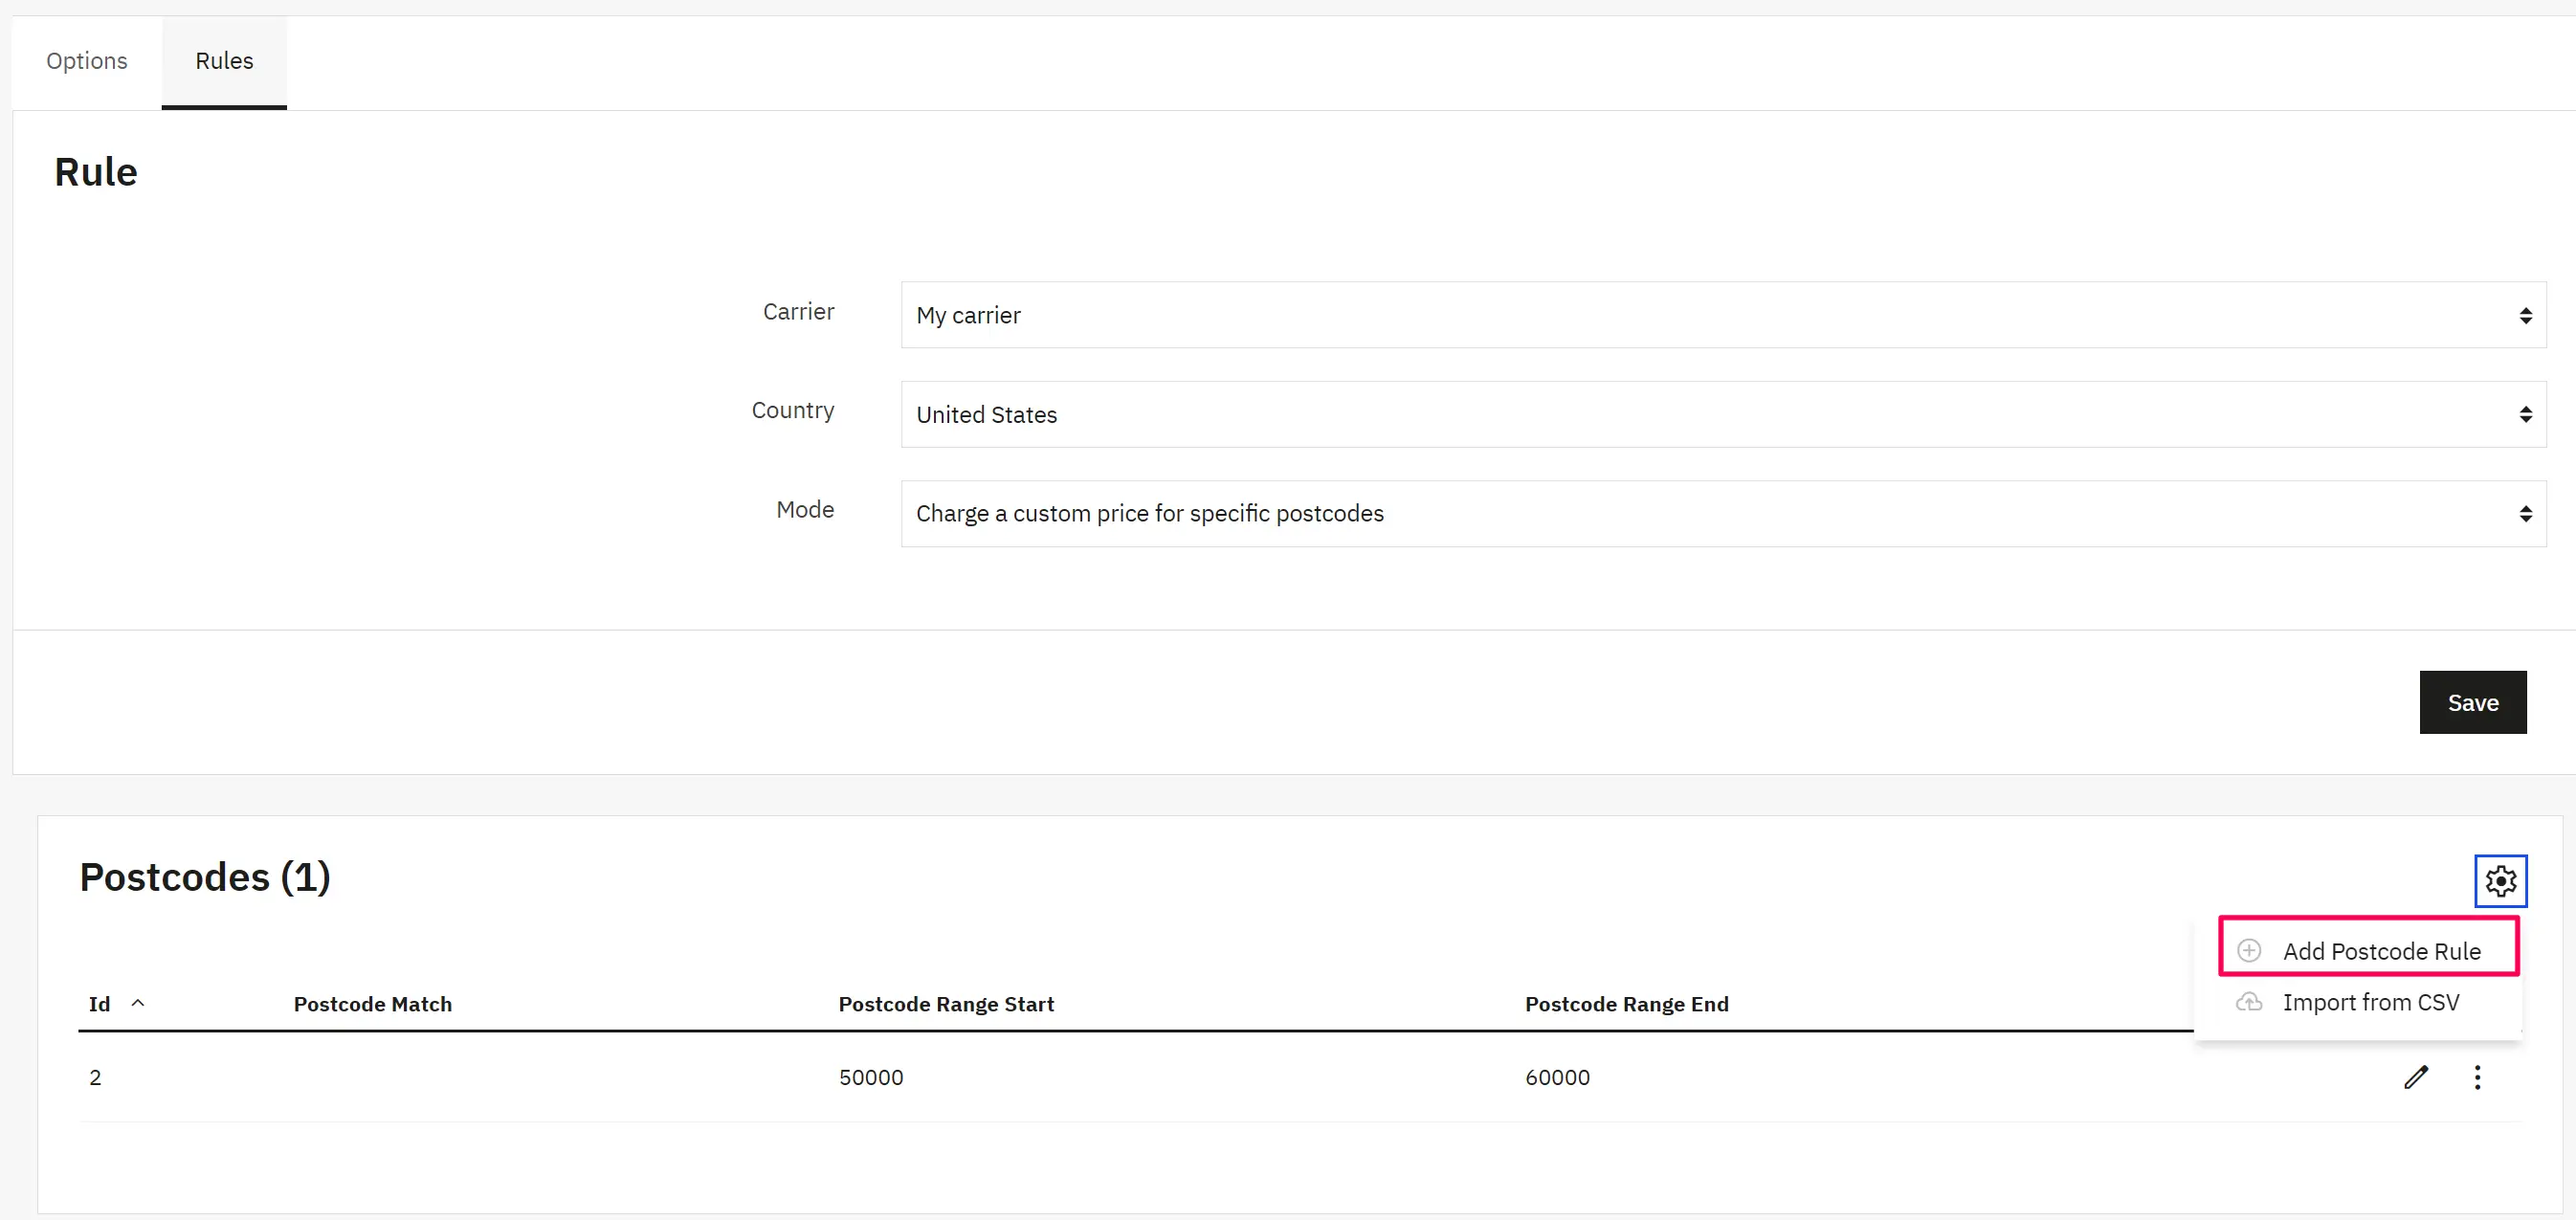Edit postcode row 2 with the pencil icon

click(x=2417, y=1077)
